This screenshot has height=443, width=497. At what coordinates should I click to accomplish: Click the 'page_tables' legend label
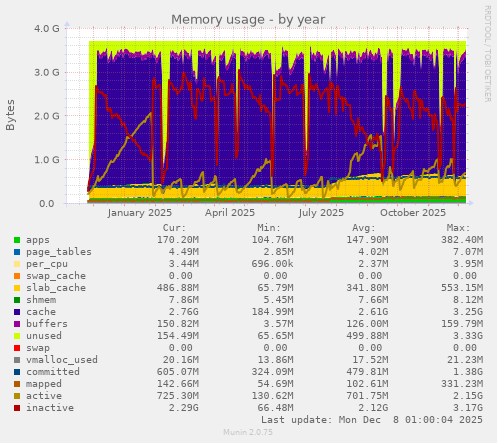coord(59,252)
